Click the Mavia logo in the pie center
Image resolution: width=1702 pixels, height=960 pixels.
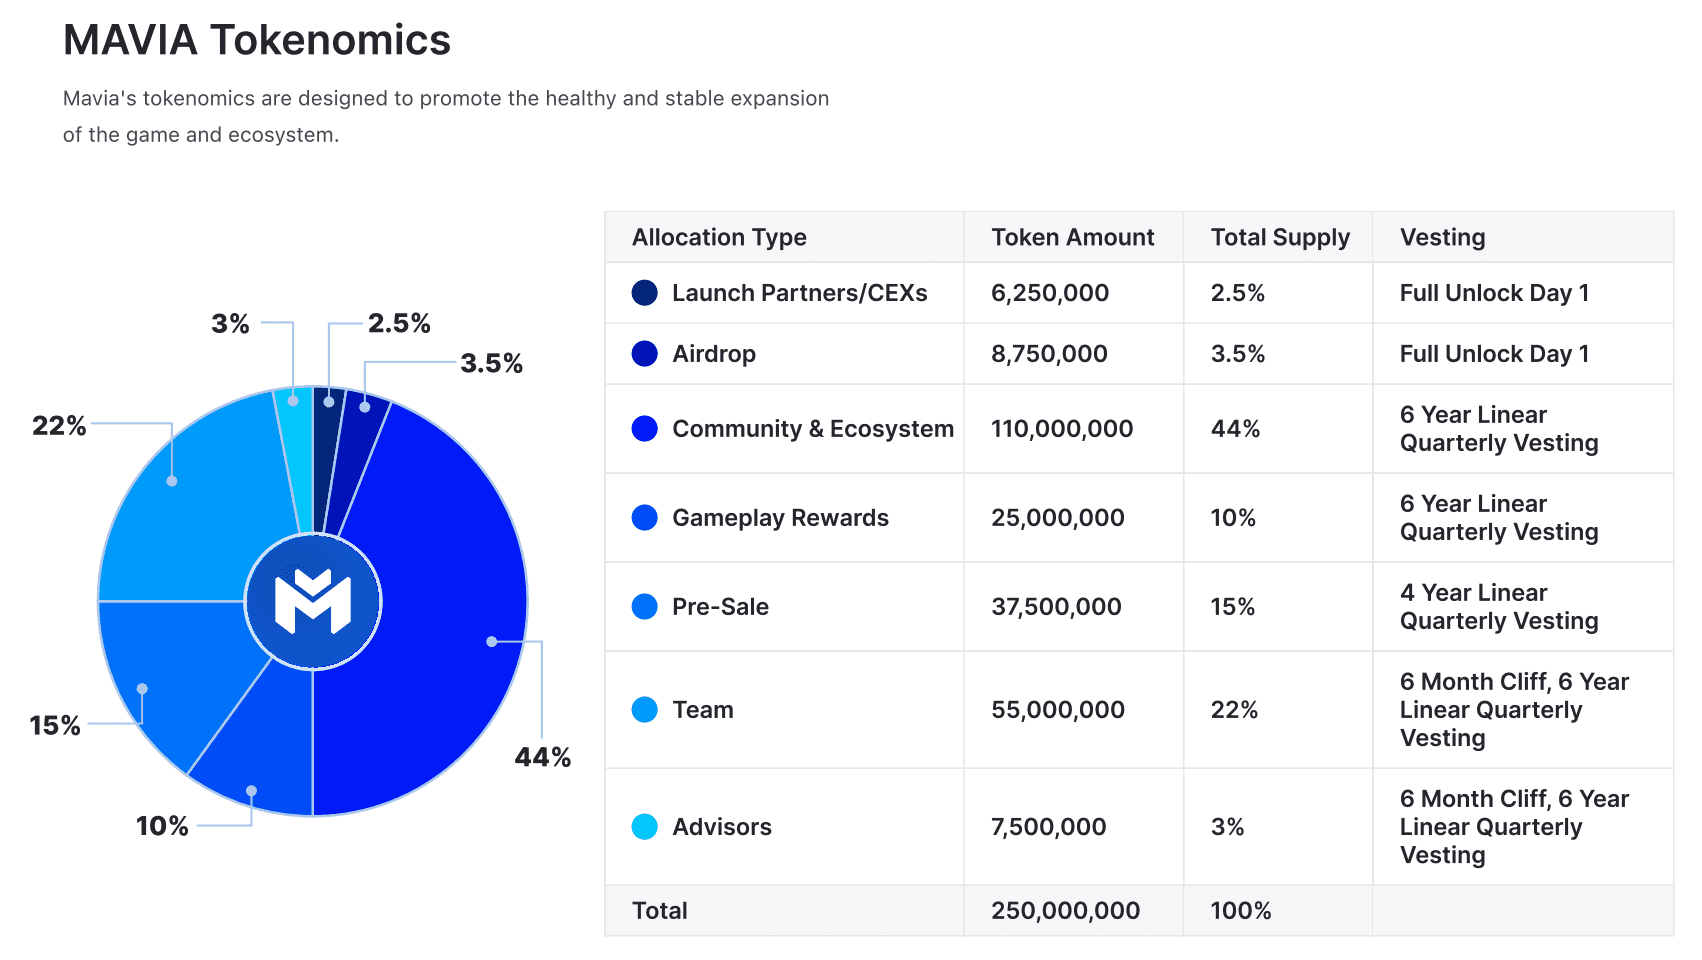point(313,602)
